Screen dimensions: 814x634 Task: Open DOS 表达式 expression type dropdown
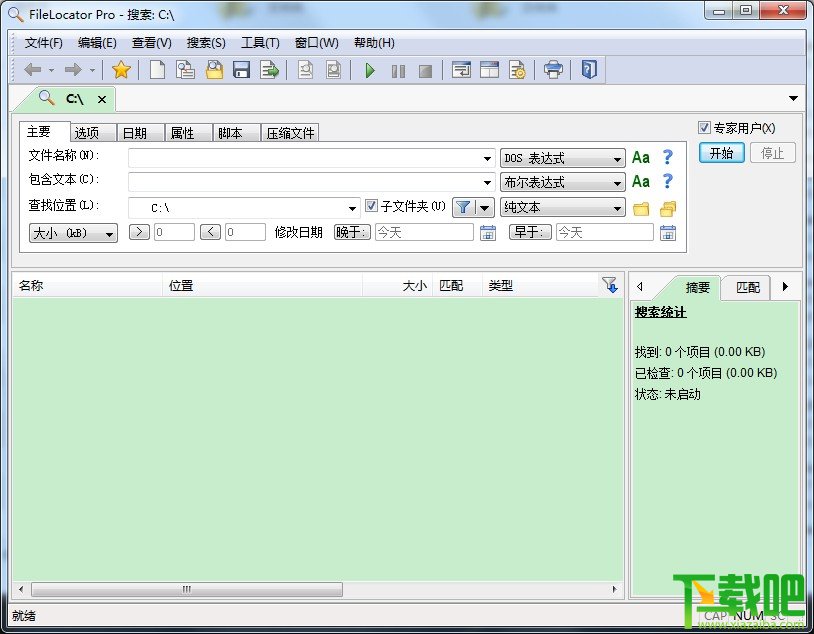point(562,158)
